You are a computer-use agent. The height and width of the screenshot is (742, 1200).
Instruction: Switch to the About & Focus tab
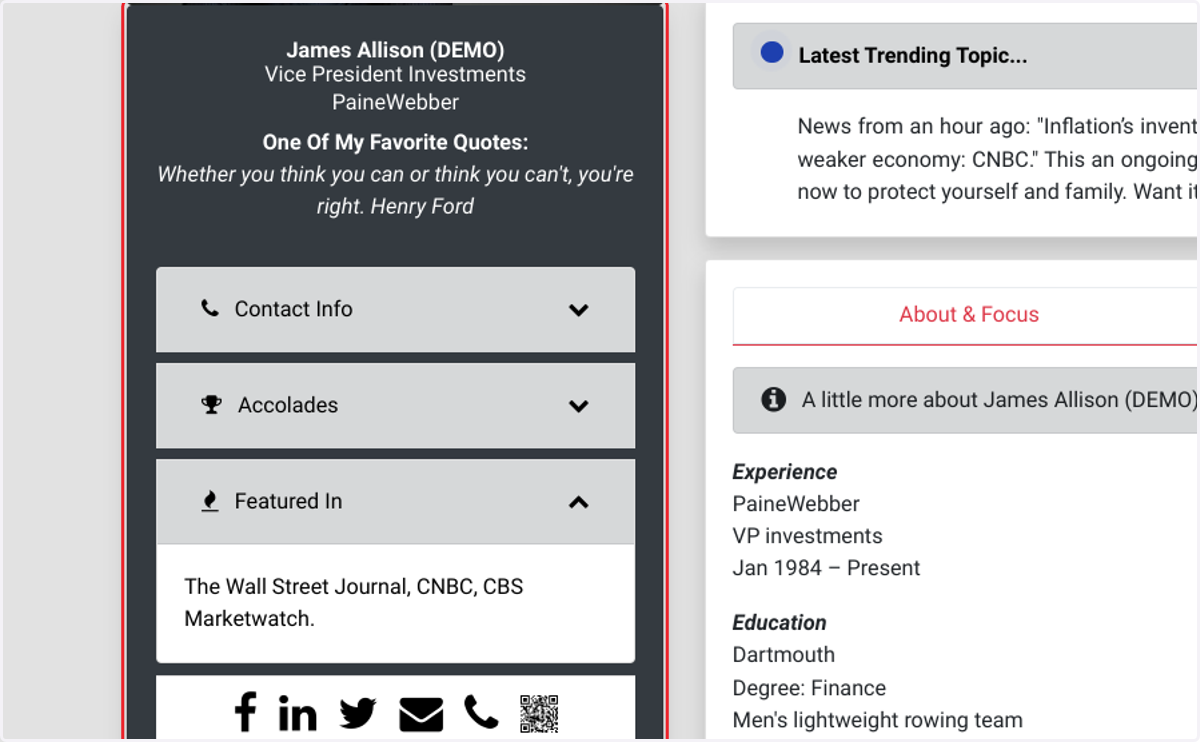point(966,315)
